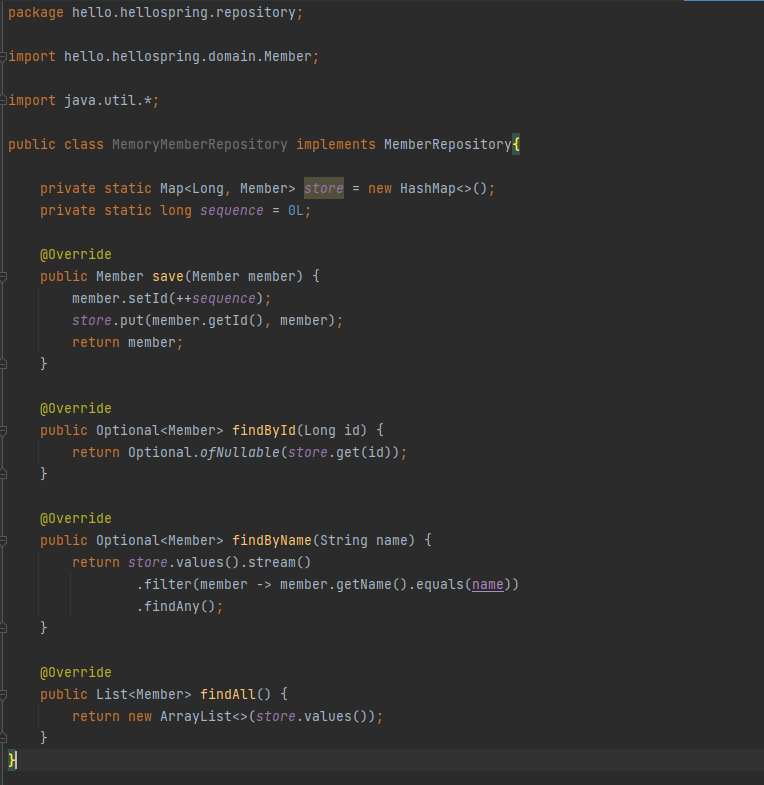Click java.util.* import text

[108, 101]
